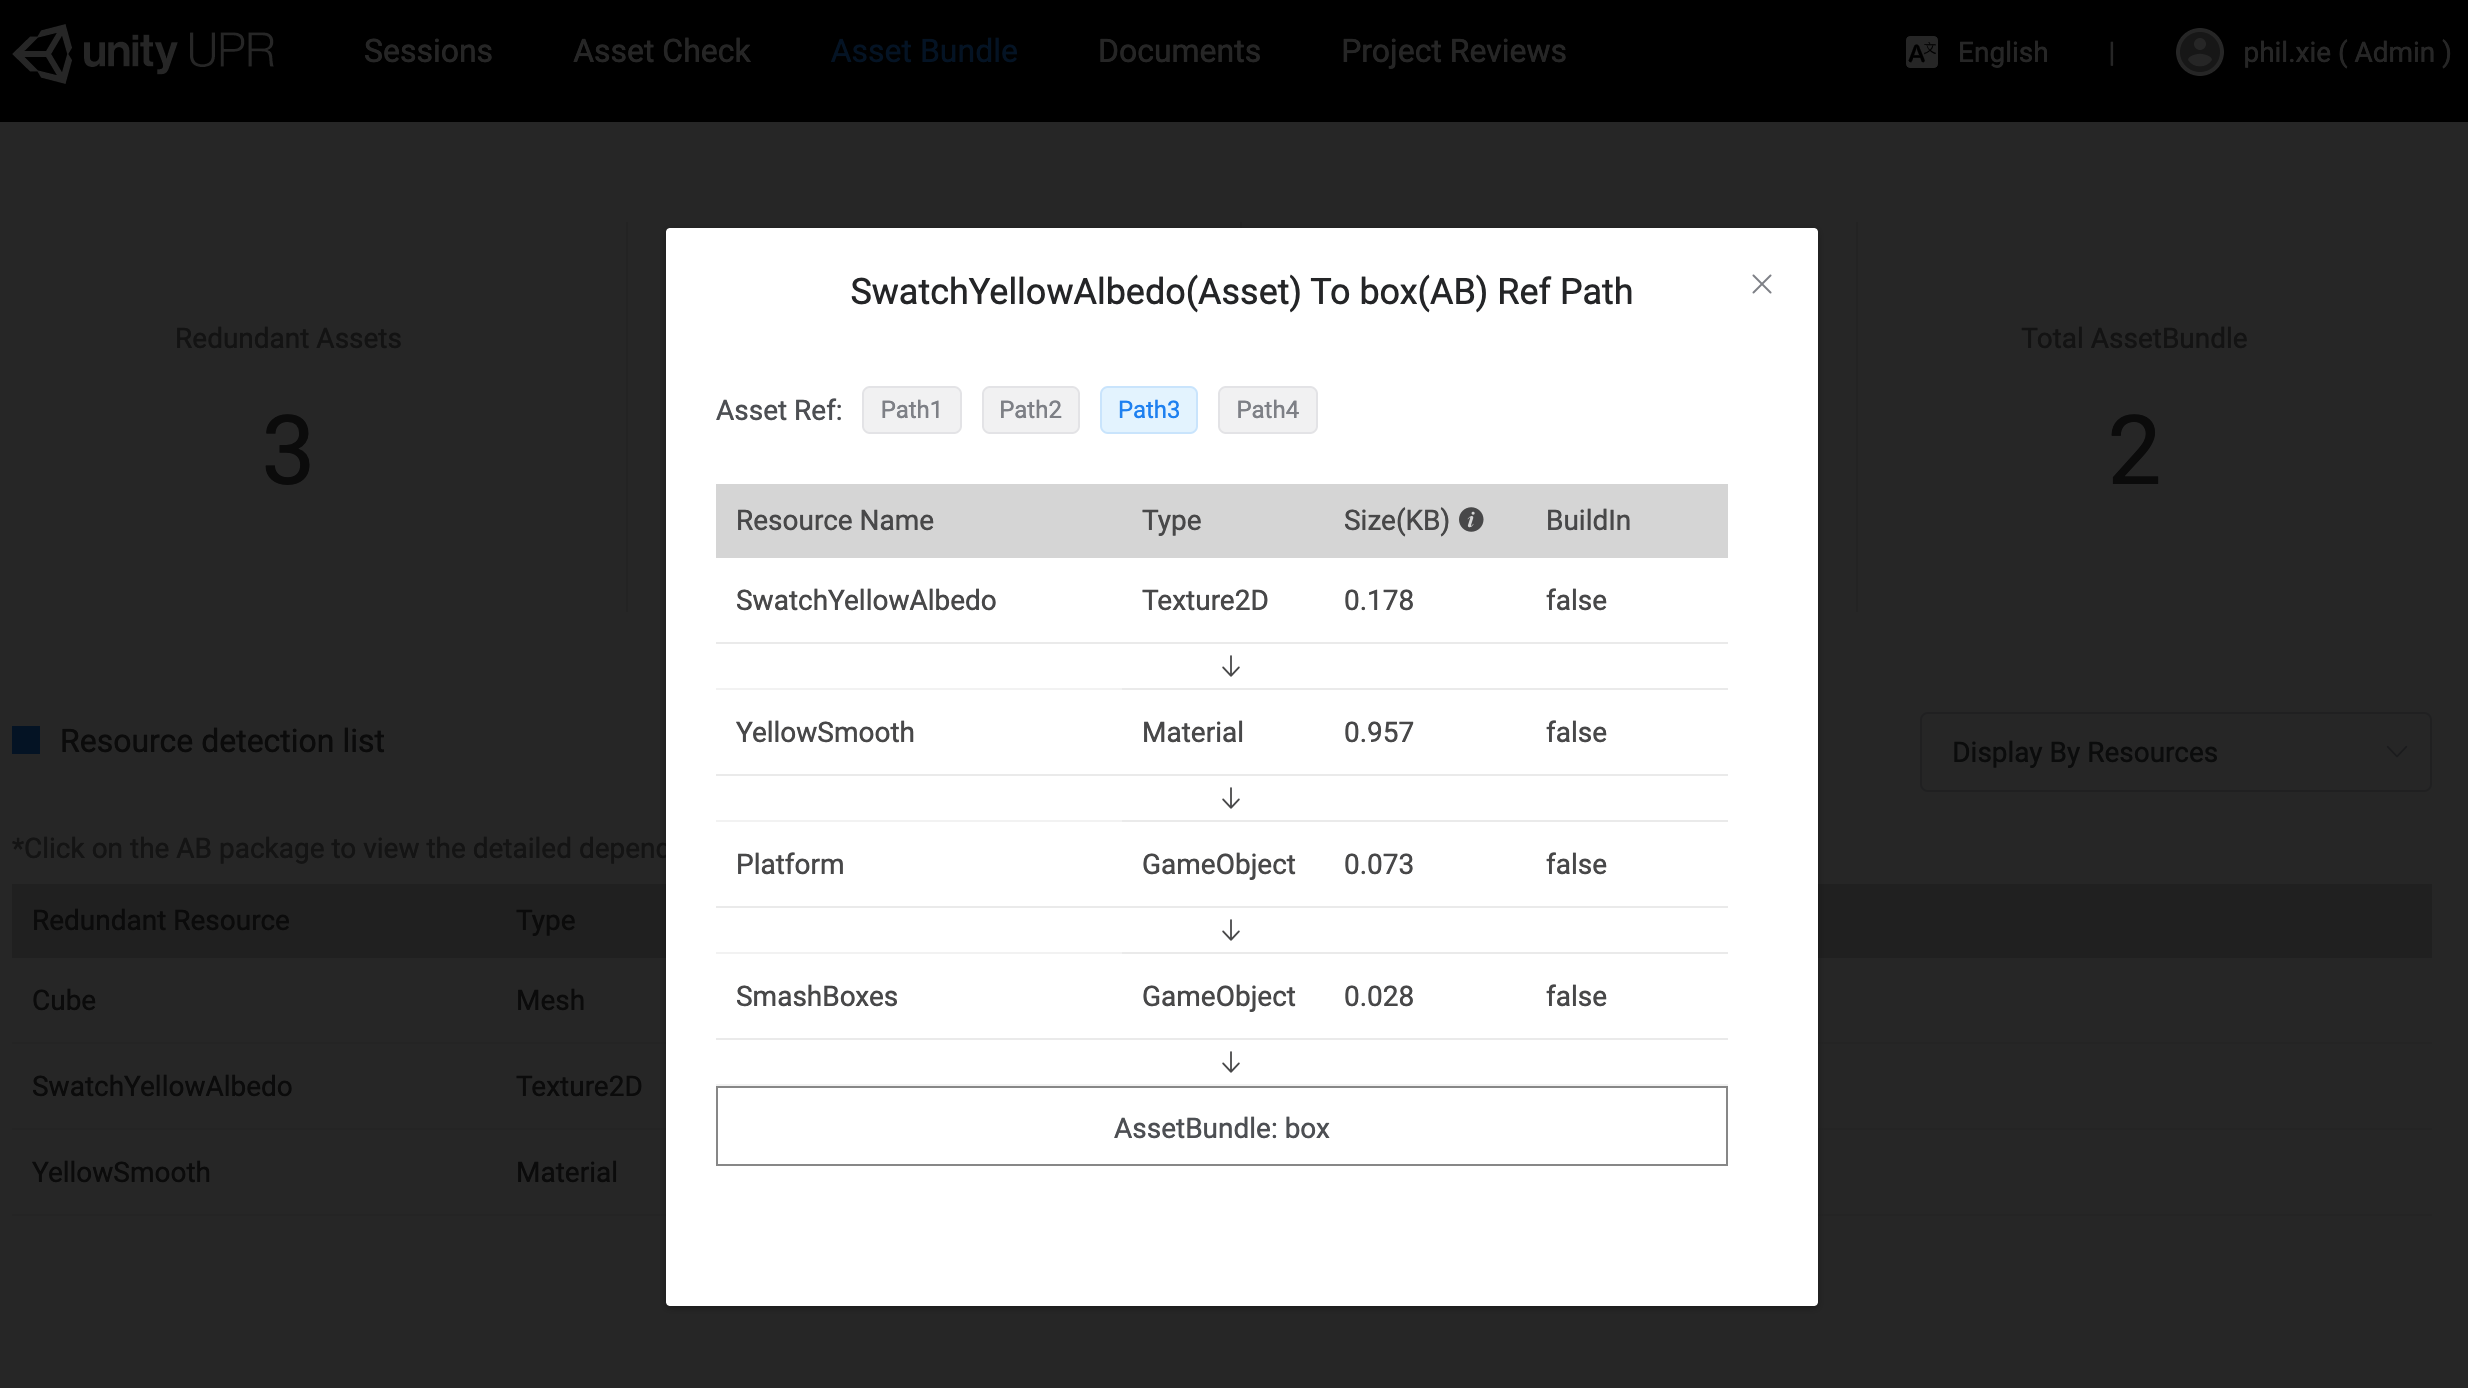
Task: Click arrow below SwatchYellowAlbedo row
Action: (x=1231, y=667)
